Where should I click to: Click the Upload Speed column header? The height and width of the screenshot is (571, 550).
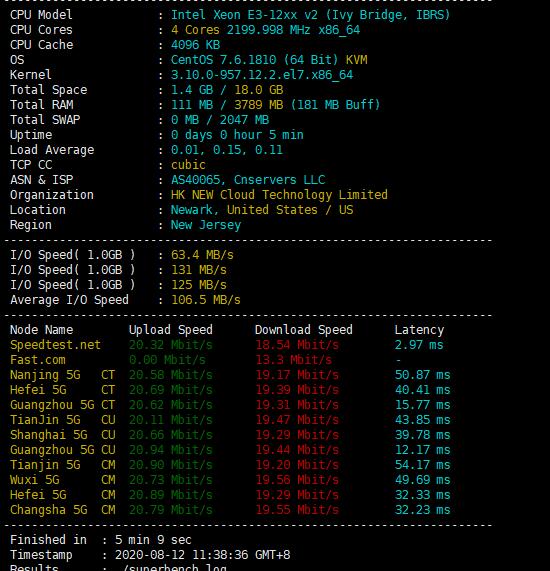coord(170,330)
